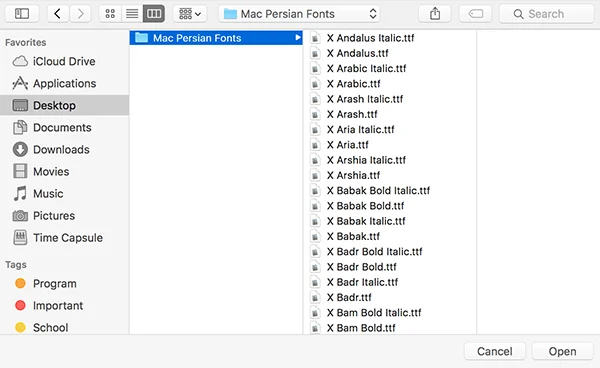Select file X Badr Italic.ttf

point(390,282)
